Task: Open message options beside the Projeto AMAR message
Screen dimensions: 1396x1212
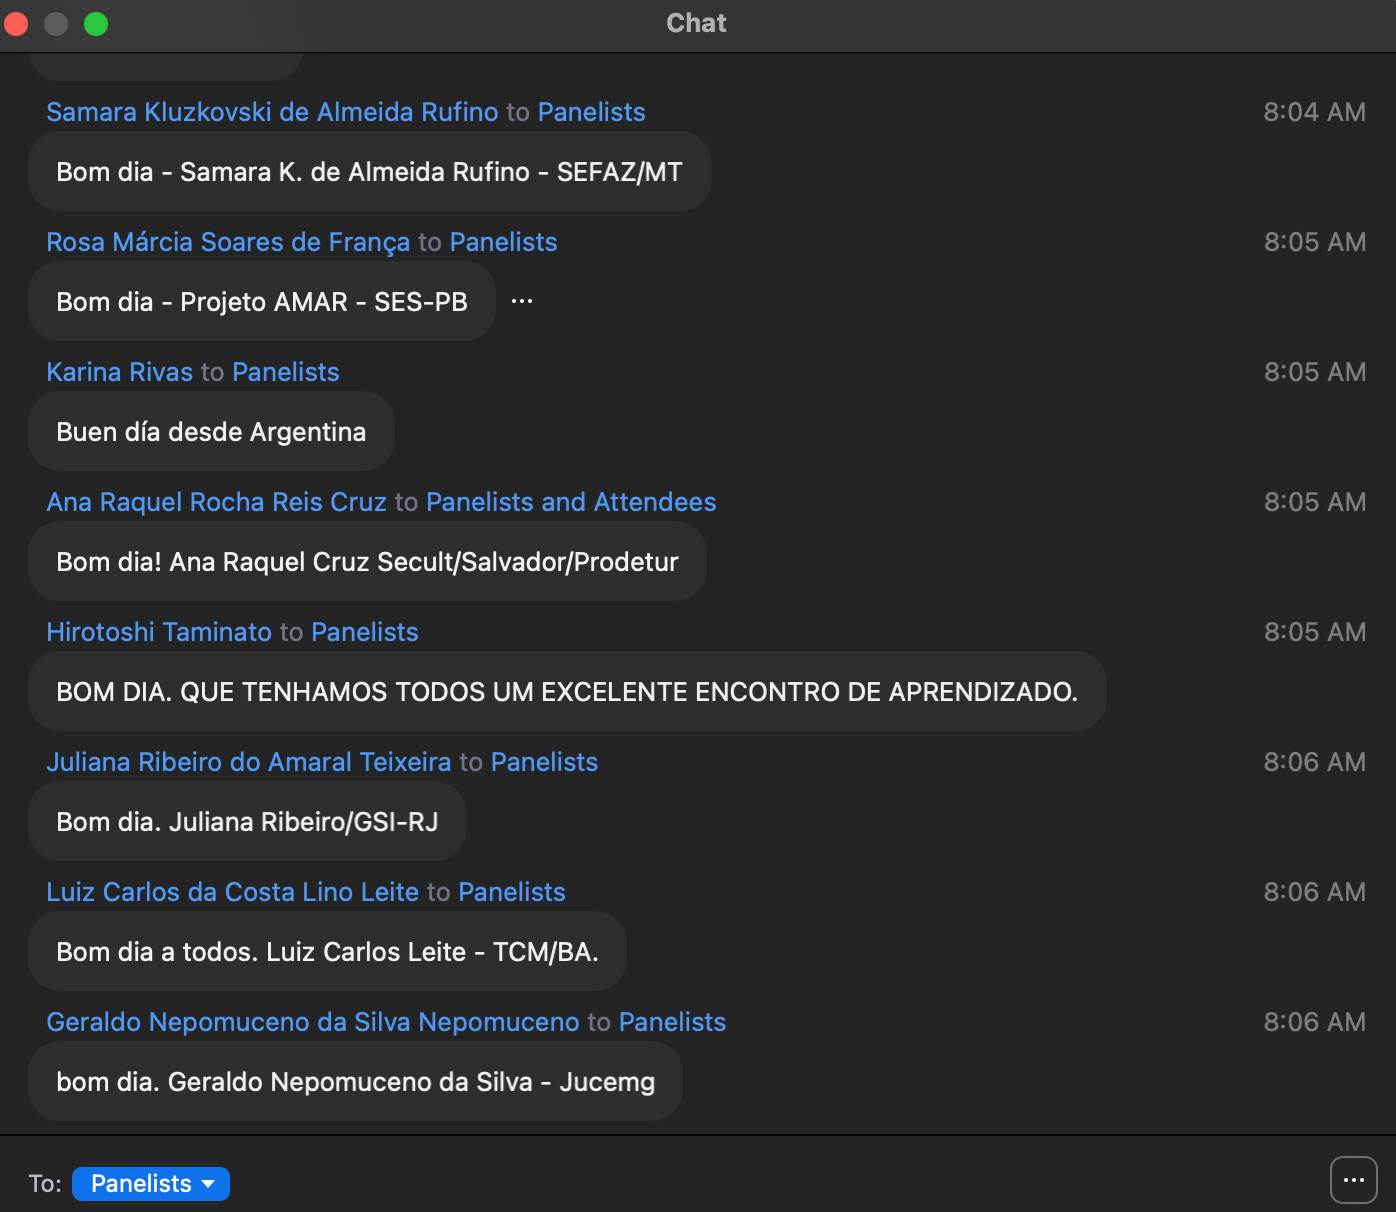Action: point(522,301)
